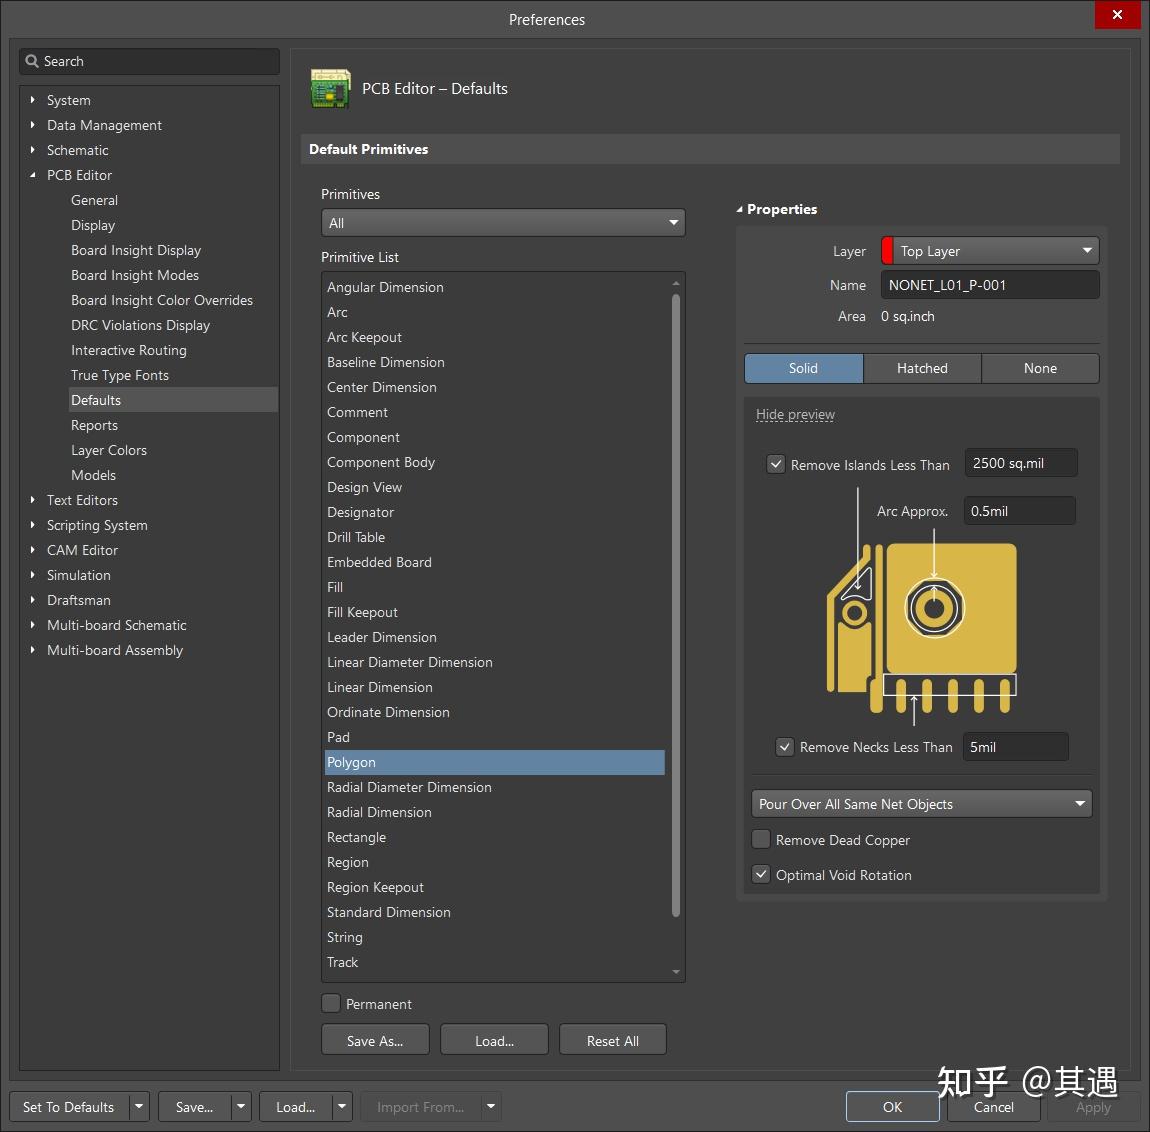Image resolution: width=1150 pixels, height=1132 pixels.
Task: Click the primitive list scrollbar
Action: (x=675, y=605)
